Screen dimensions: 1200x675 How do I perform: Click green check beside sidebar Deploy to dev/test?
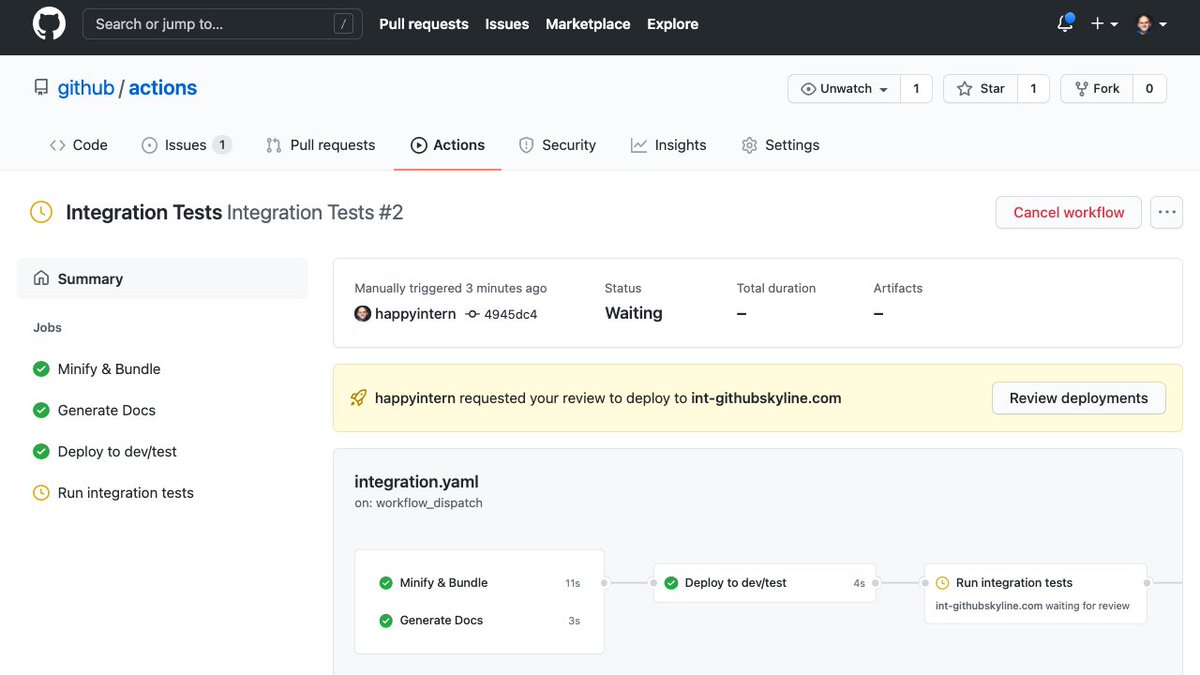coord(41,451)
